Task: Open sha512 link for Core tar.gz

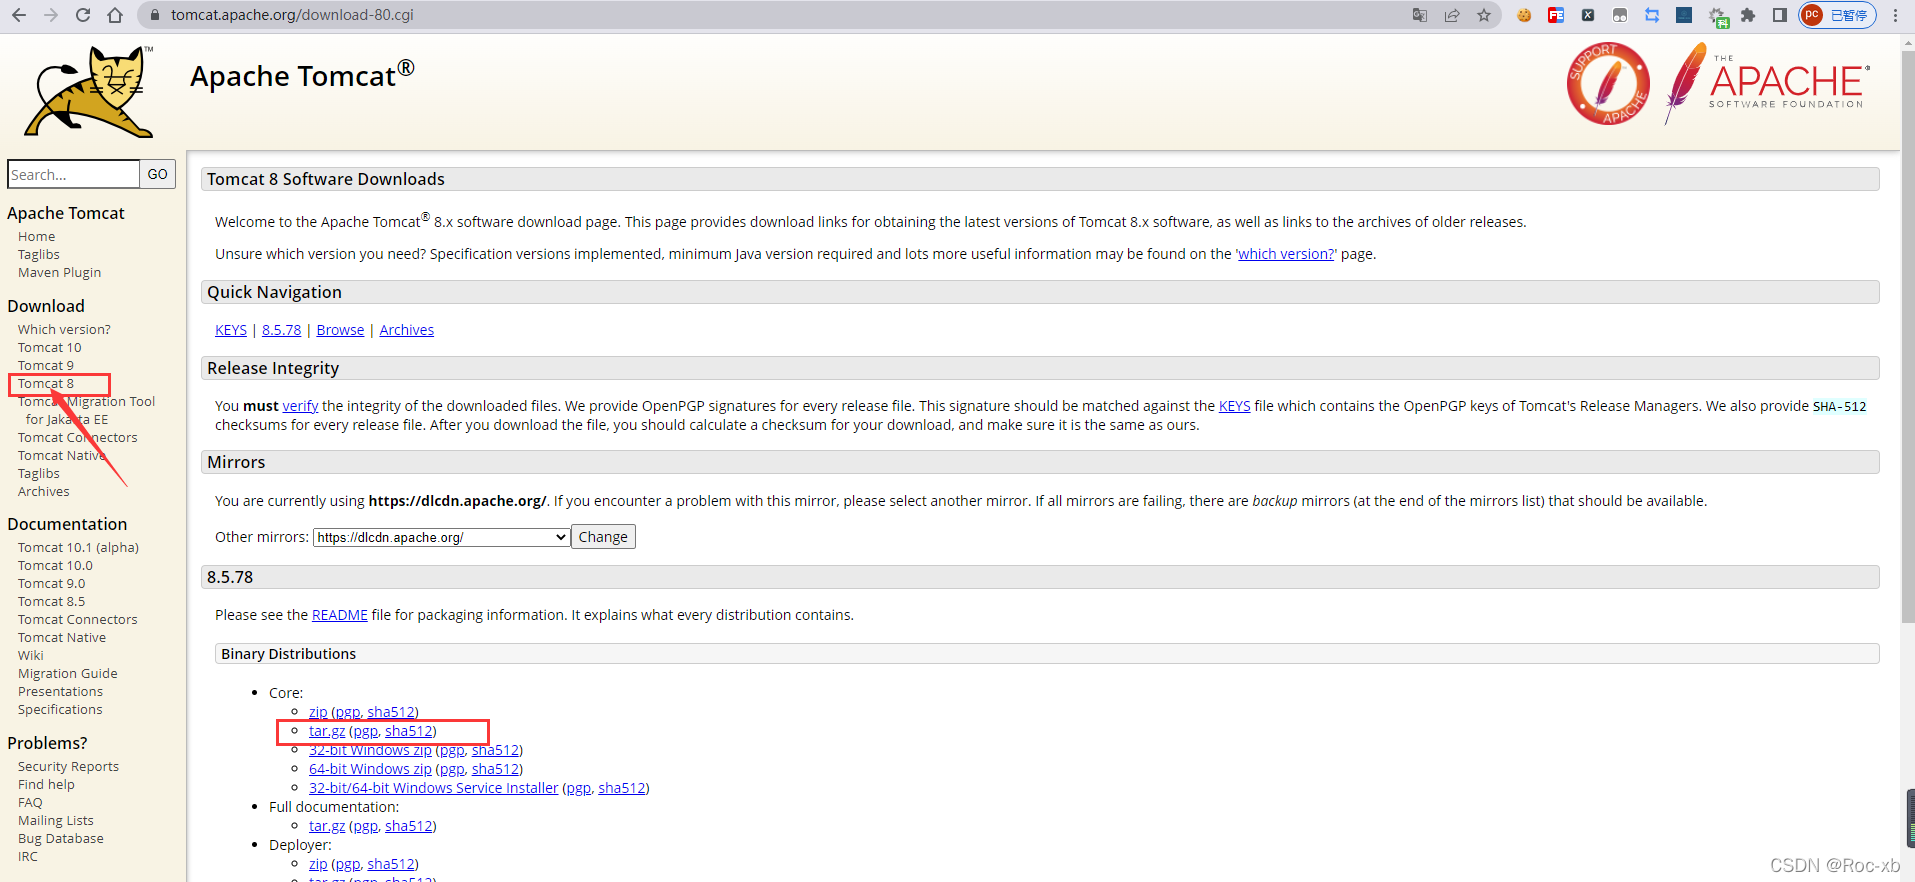Action: [x=409, y=731]
